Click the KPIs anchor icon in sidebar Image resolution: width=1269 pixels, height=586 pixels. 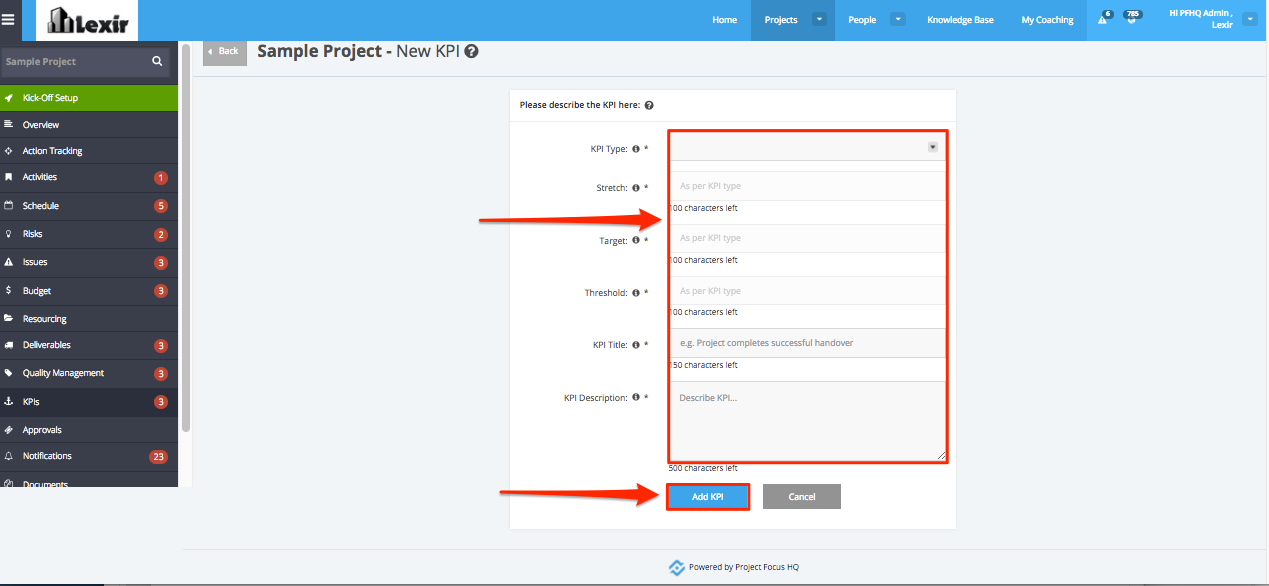[x=9, y=402]
